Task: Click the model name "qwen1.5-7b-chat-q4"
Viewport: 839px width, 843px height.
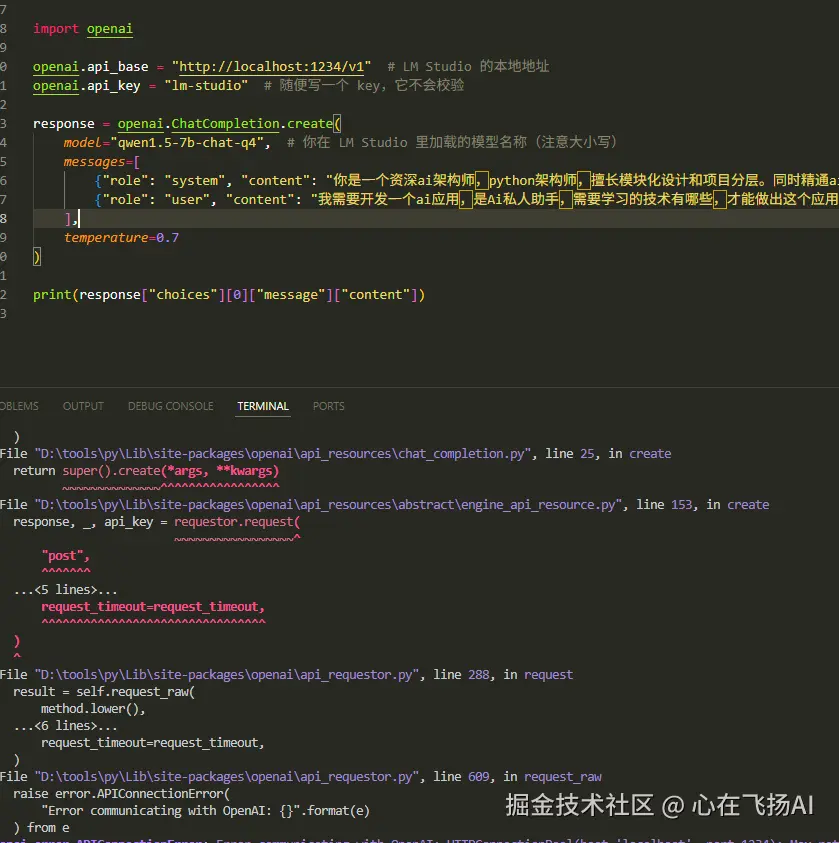Action: (190, 142)
